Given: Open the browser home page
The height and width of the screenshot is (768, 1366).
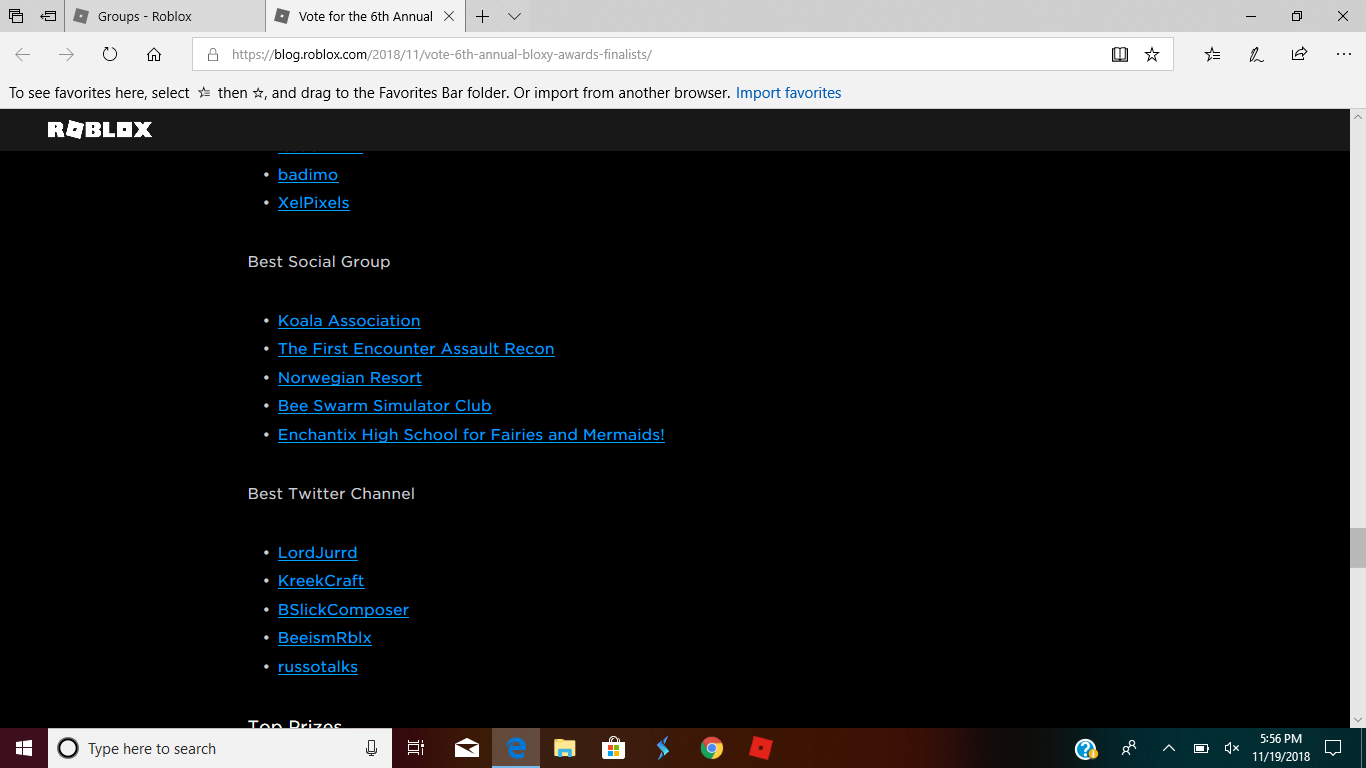Looking at the screenshot, I should point(153,55).
